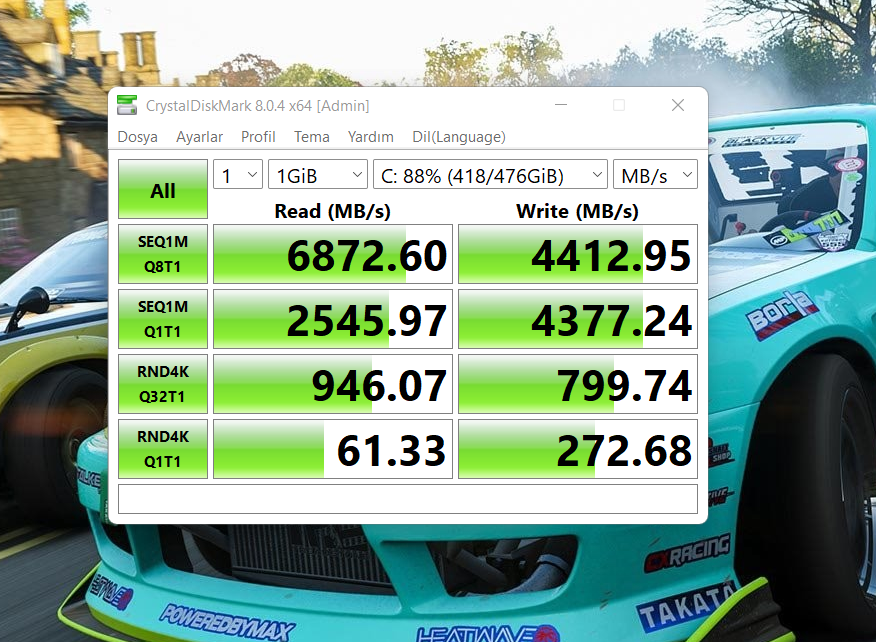Open the Profil menu

[x=258, y=137]
